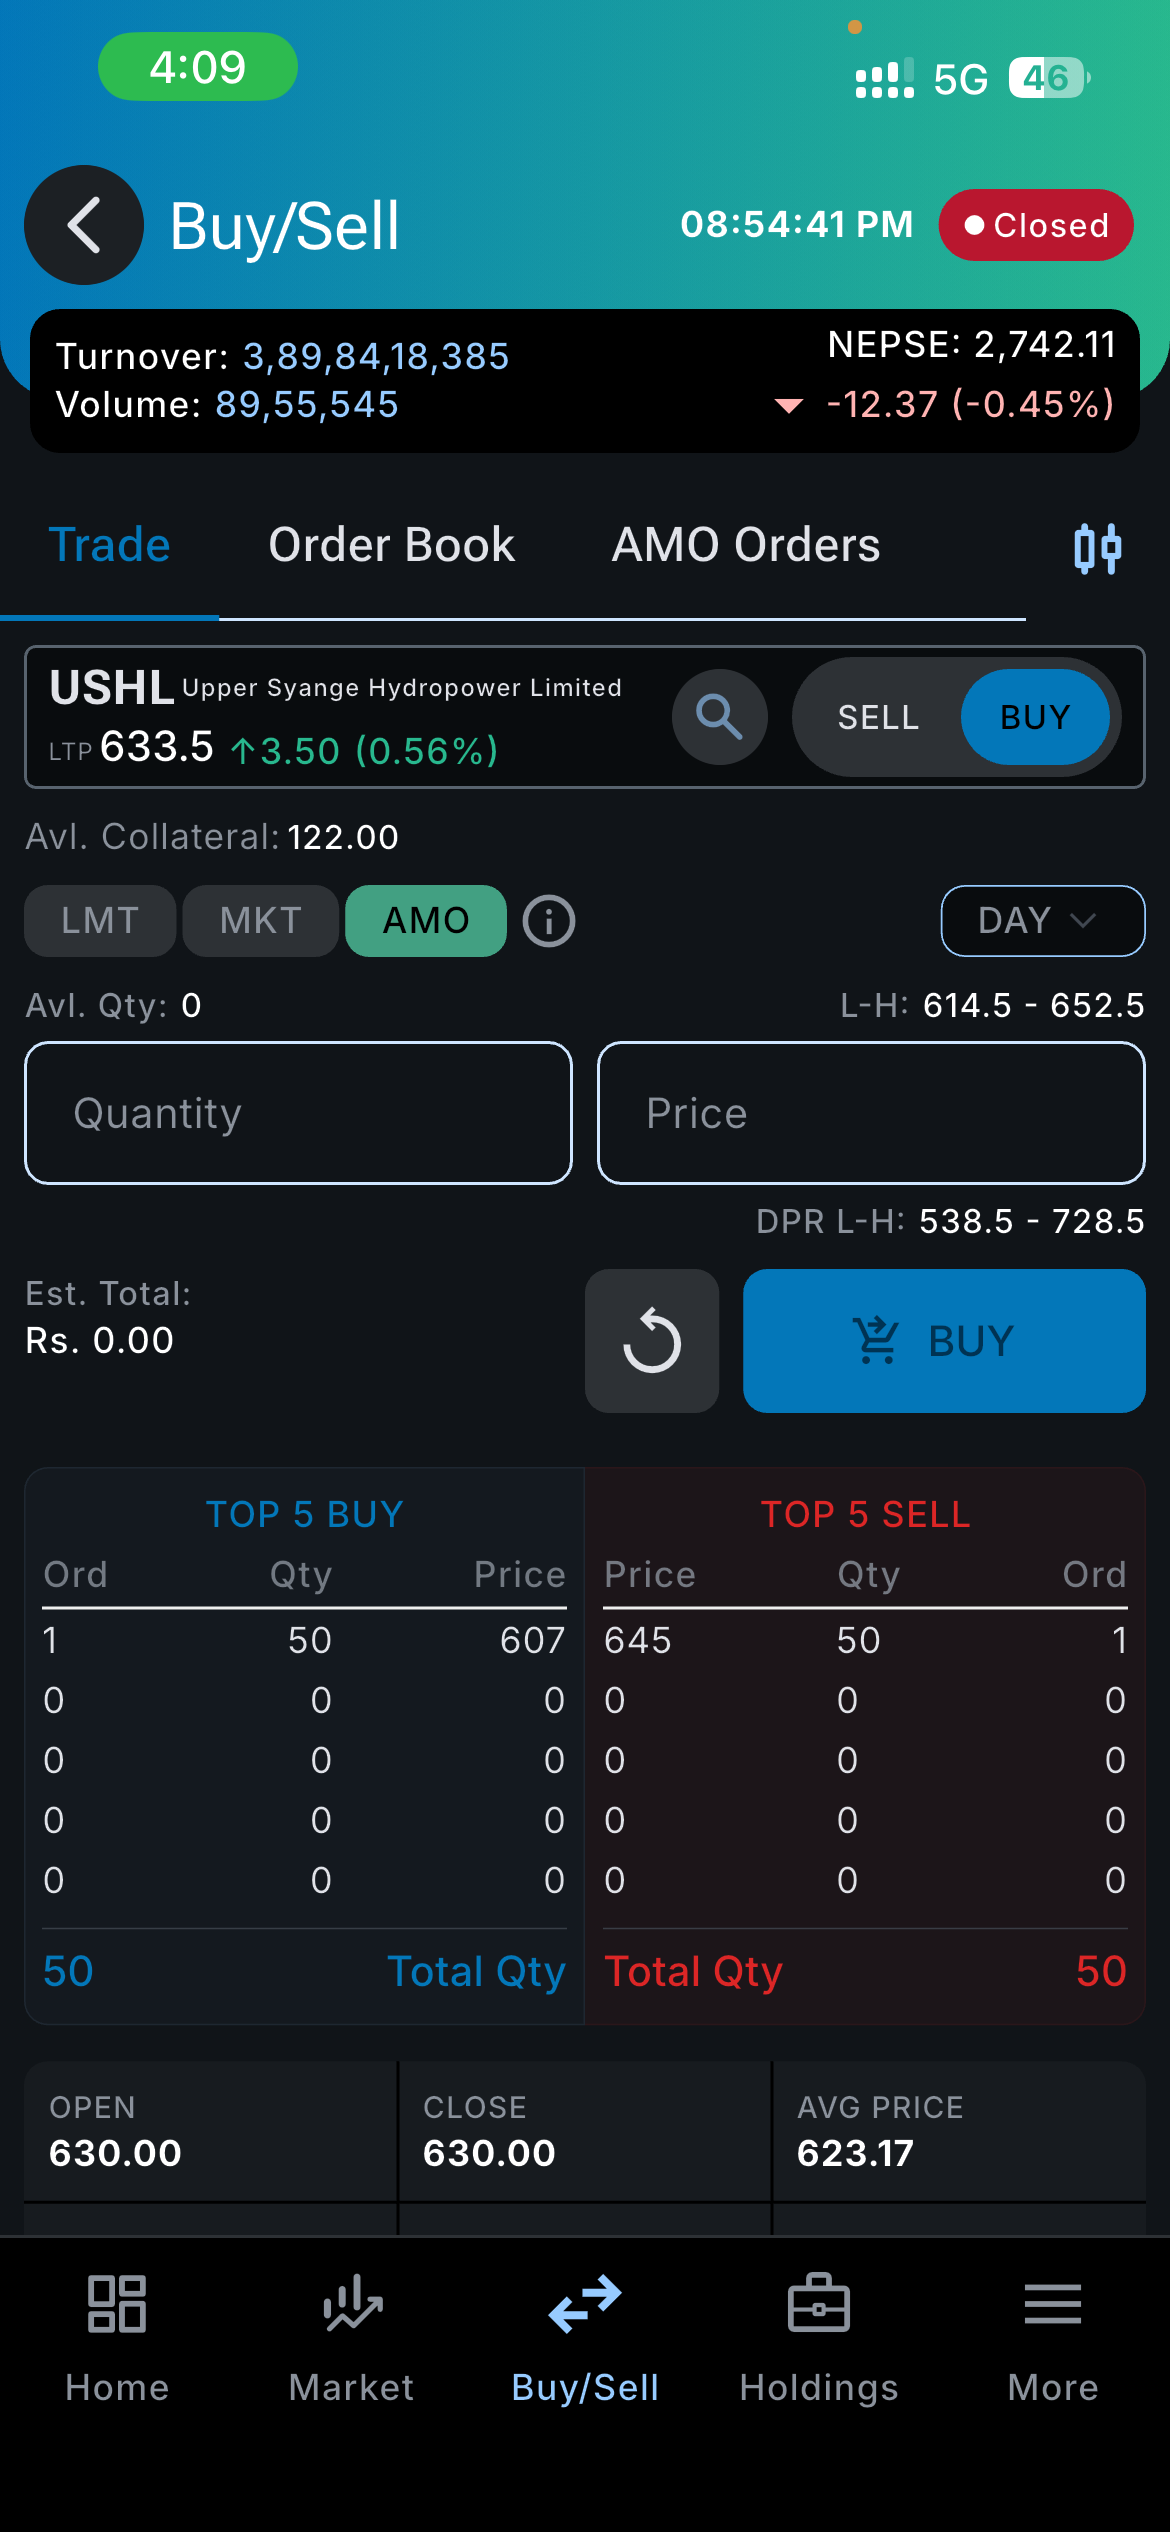Tap LTP value 633.5
This screenshot has width=1170, height=2532.
coord(157,746)
